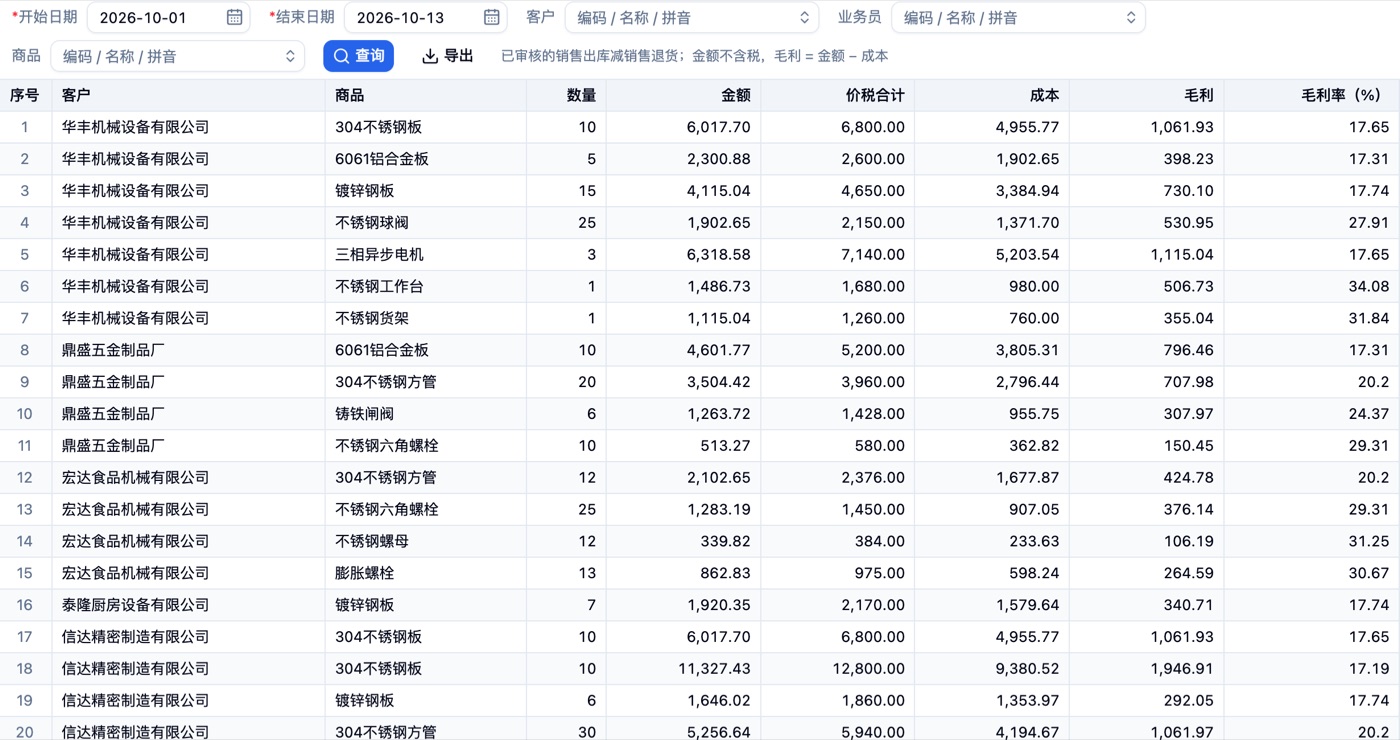Click the cost 980.00 cell
1400x740 pixels.
click(992, 286)
